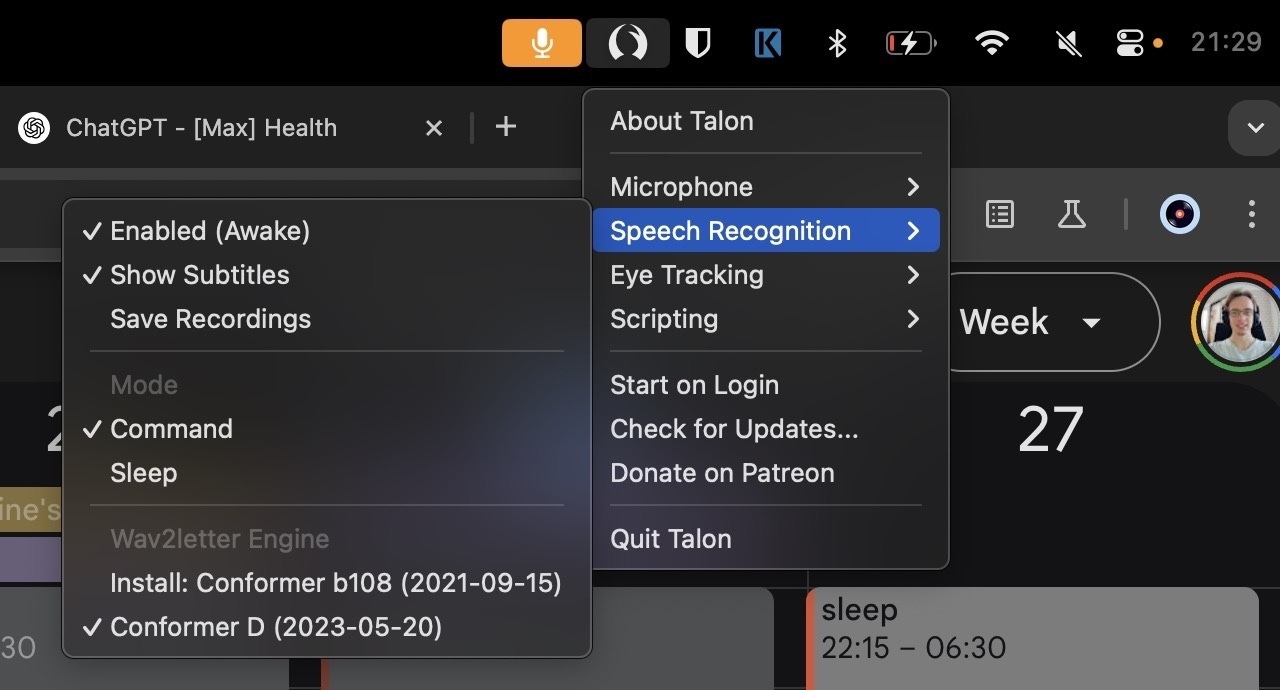Screen dimensions: 1280x690
Task: Click the battery charging indicator
Action: (911, 43)
